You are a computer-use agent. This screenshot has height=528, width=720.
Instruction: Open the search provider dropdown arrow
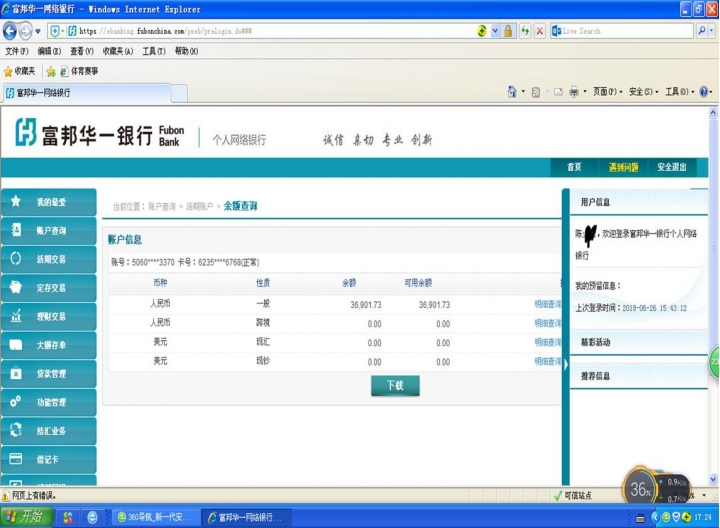click(x=712, y=31)
